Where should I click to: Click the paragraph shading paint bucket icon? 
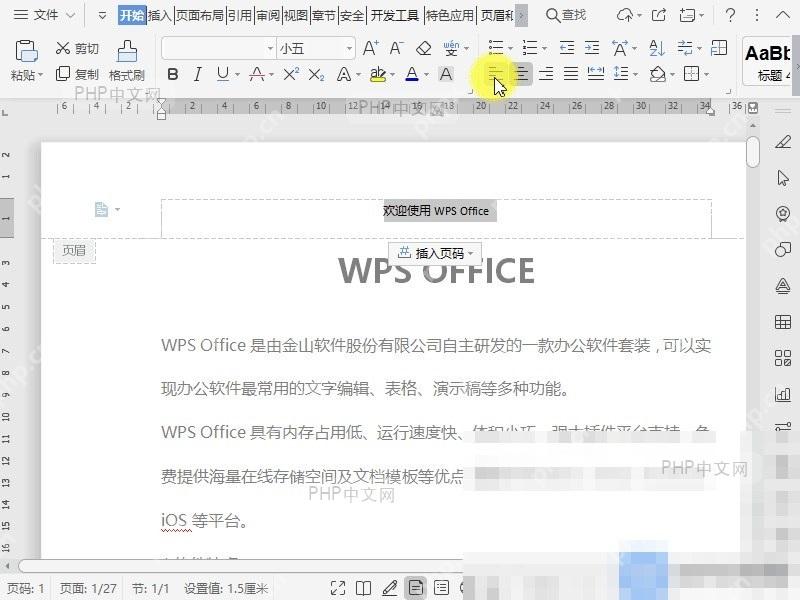point(658,74)
